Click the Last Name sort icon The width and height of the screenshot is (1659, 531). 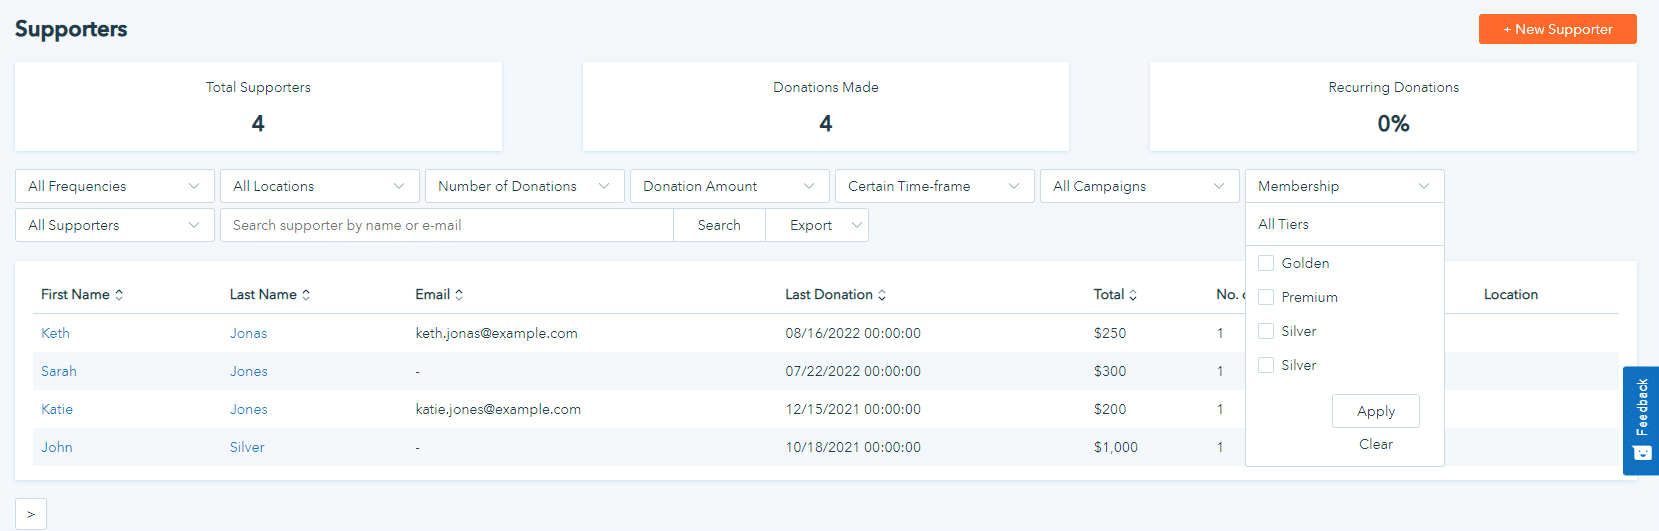pyautogui.click(x=306, y=295)
